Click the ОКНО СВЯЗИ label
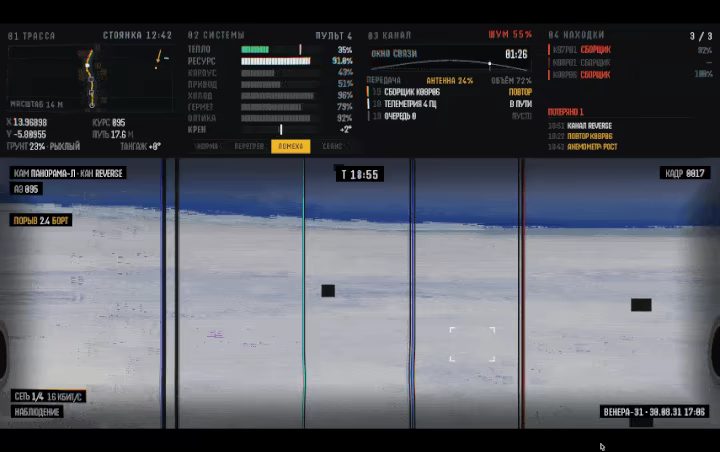Image resolution: width=720 pixels, height=452 pixels. 394,54
